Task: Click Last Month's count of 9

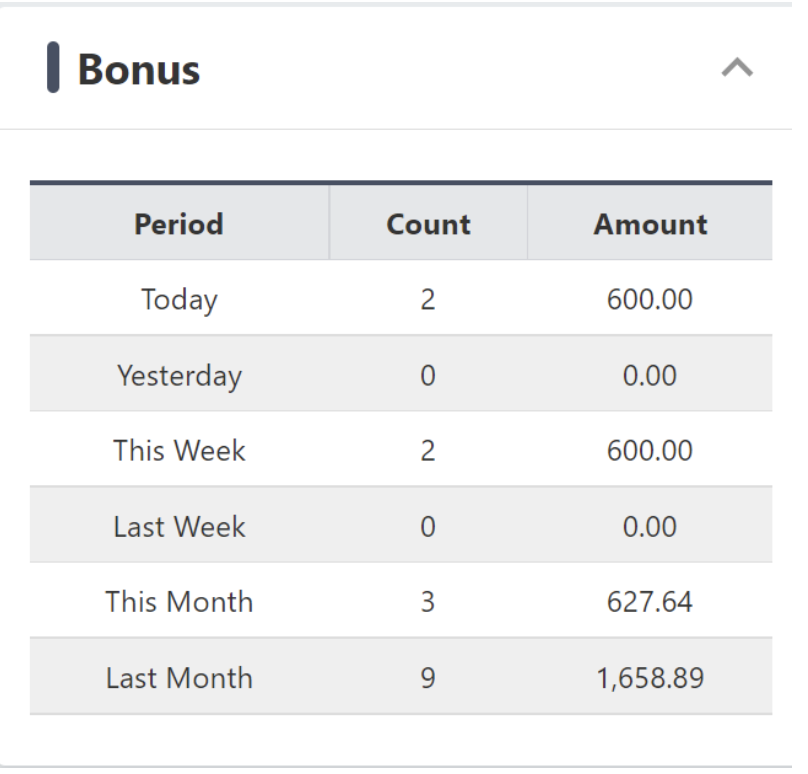Action: click(428, 678)
